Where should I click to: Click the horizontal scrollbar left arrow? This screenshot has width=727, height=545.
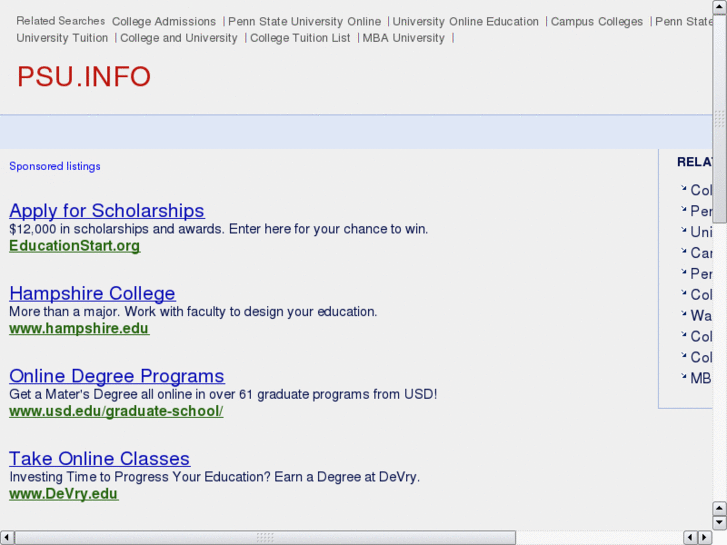click(x=7, y=538)
